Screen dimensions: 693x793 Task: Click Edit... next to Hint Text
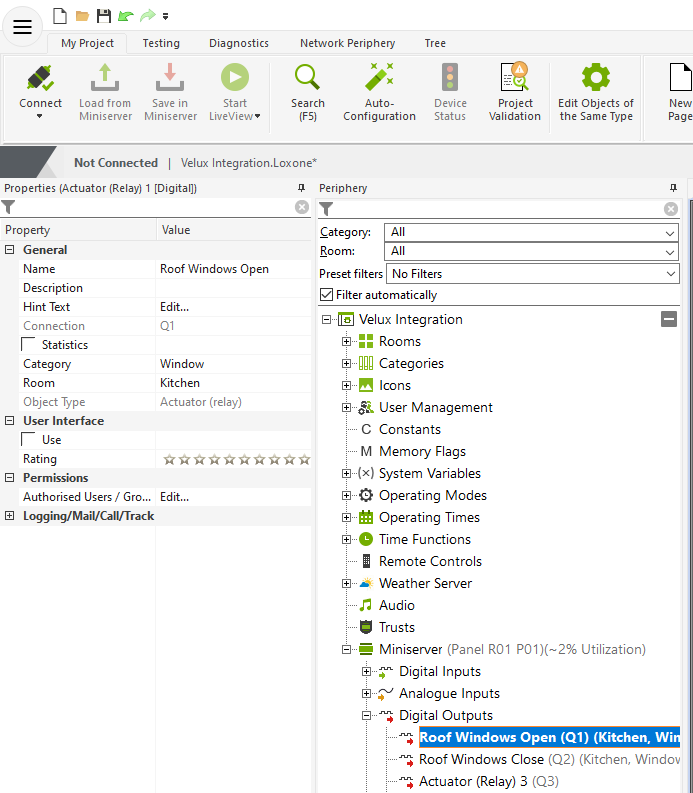point(174,307)
